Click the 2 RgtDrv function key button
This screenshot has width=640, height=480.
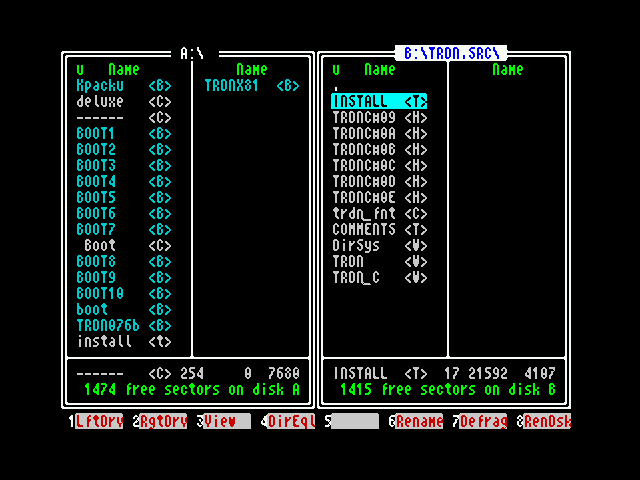tap(160, 421)
